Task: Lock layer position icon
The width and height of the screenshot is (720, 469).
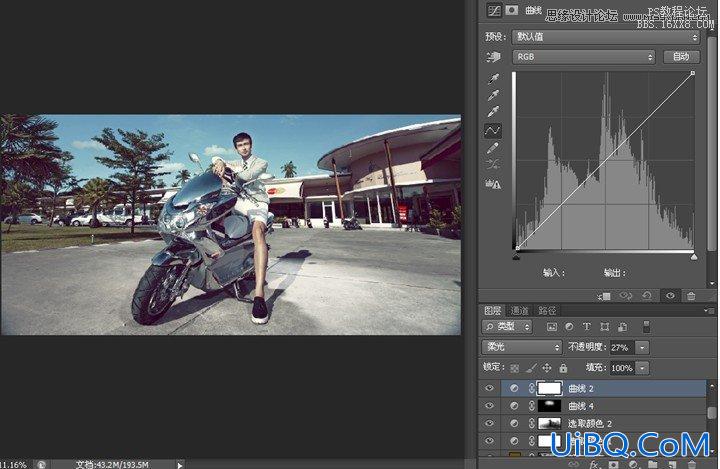Action: (546, 368)
